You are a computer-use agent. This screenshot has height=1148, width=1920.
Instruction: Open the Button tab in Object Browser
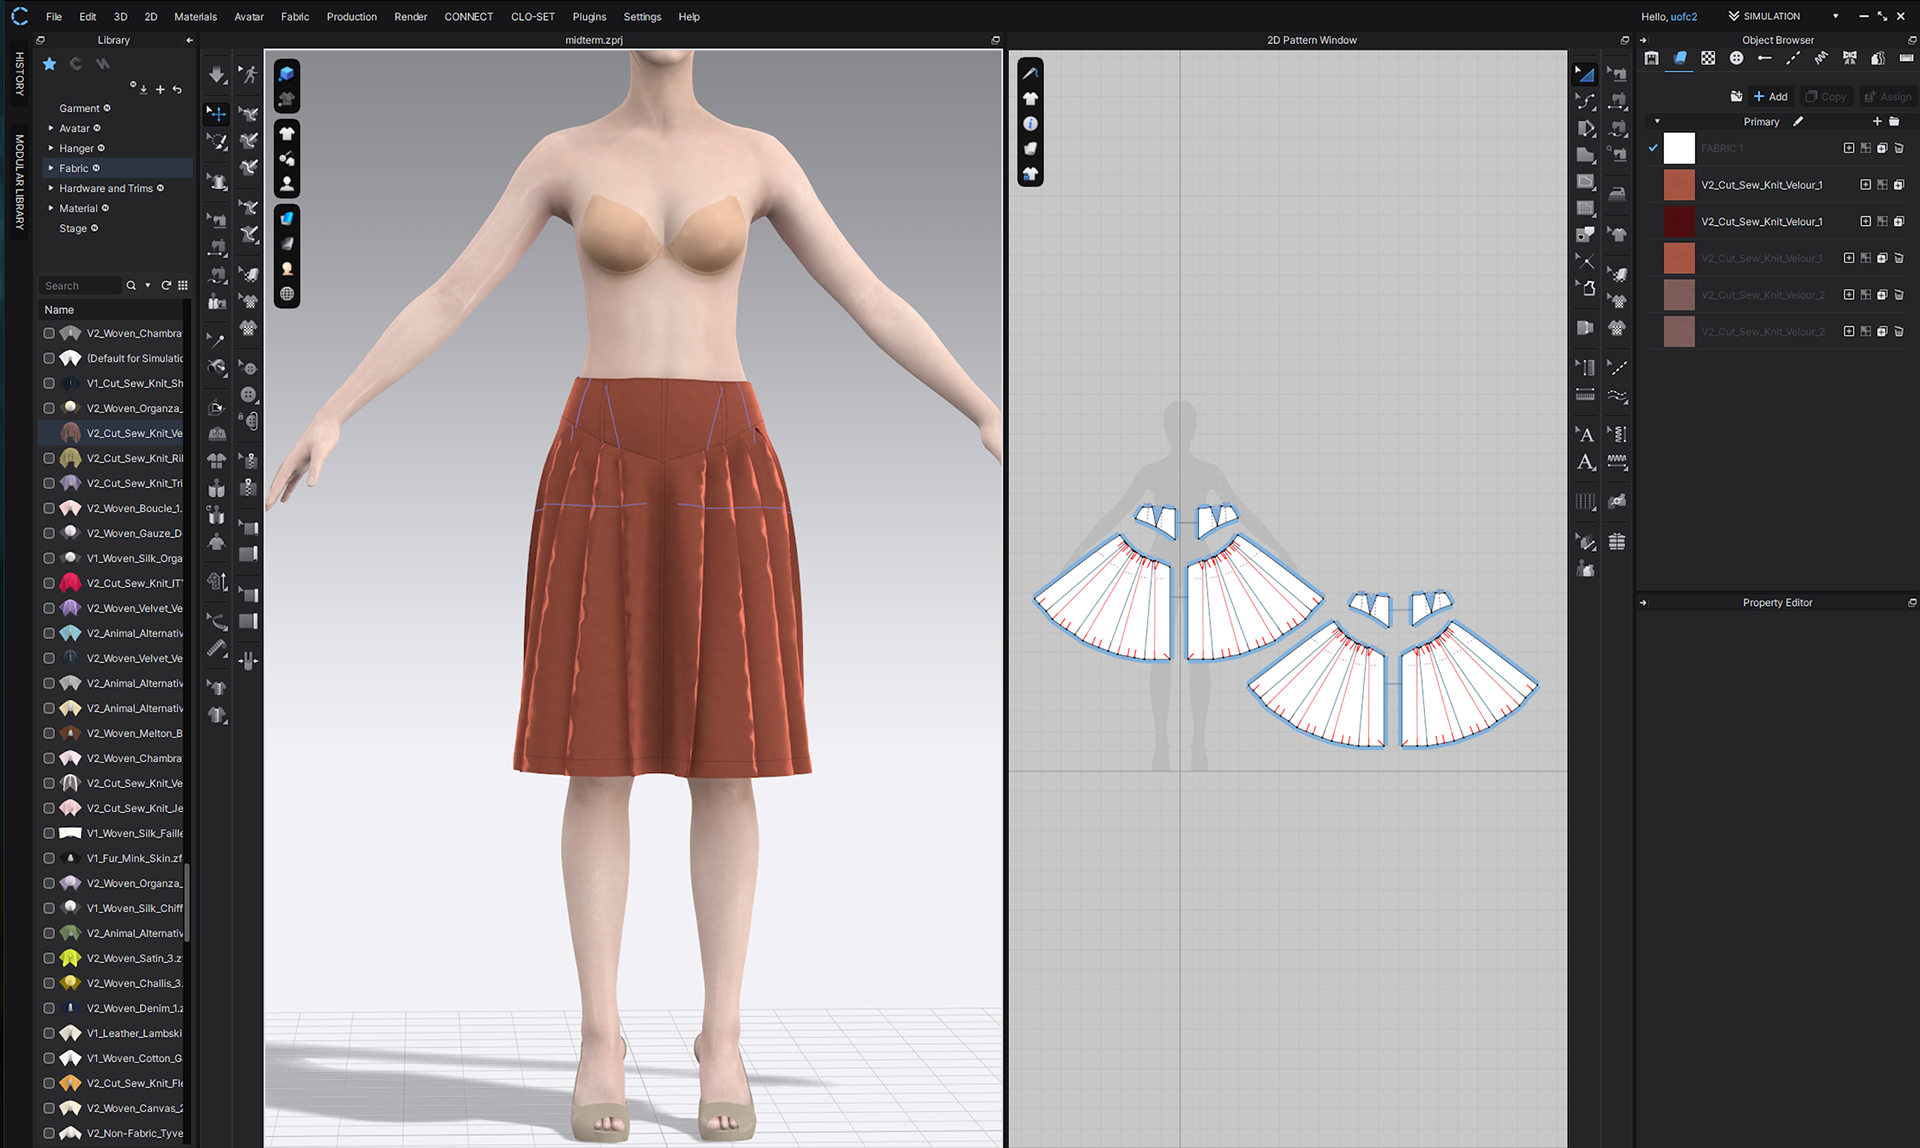(x=1736, y=58)
